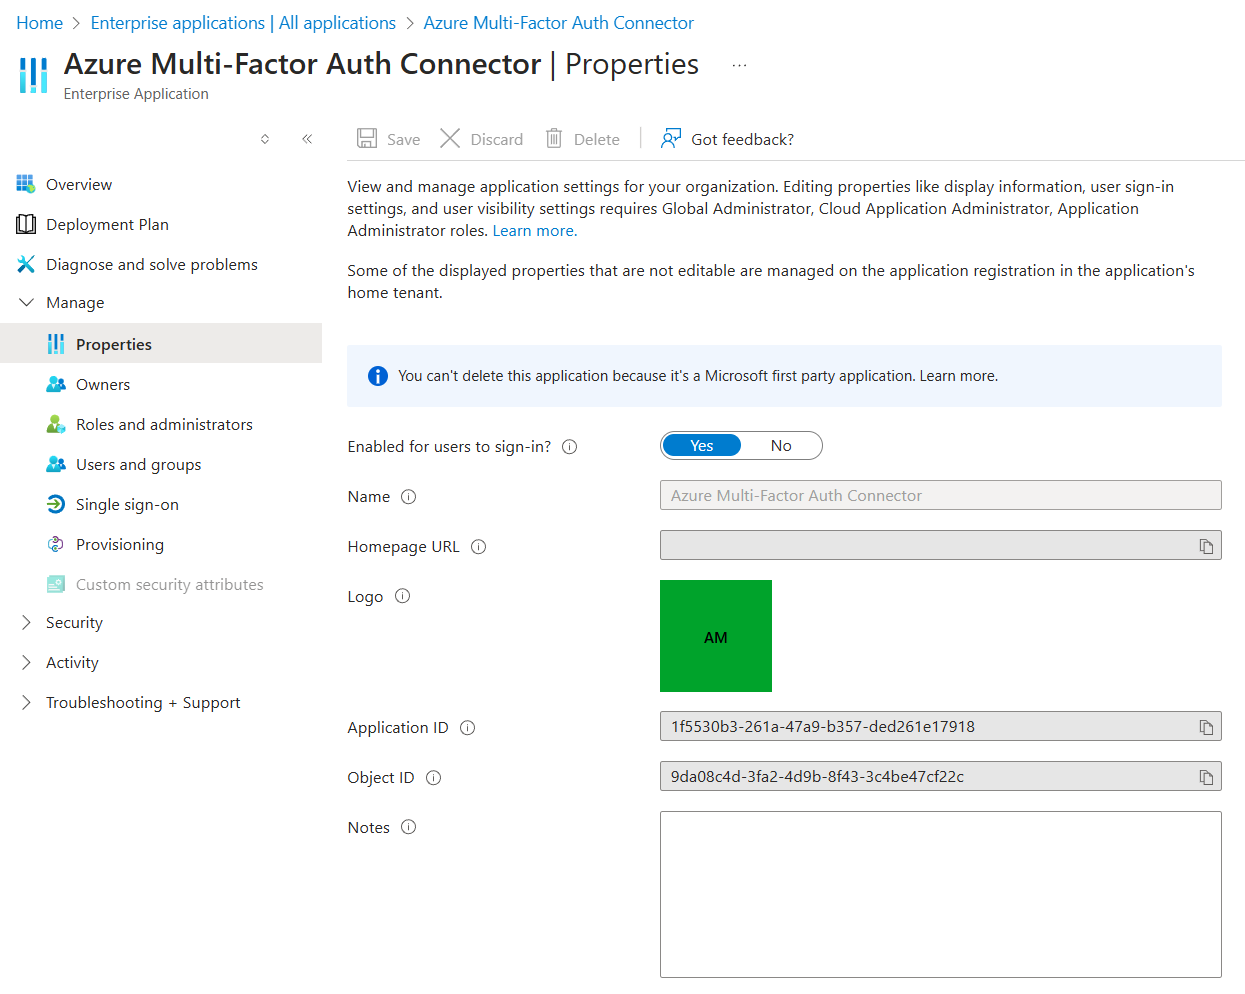Click the Users and groups icon
This screenshot has height=994, width=1245.
coord(56,464)
